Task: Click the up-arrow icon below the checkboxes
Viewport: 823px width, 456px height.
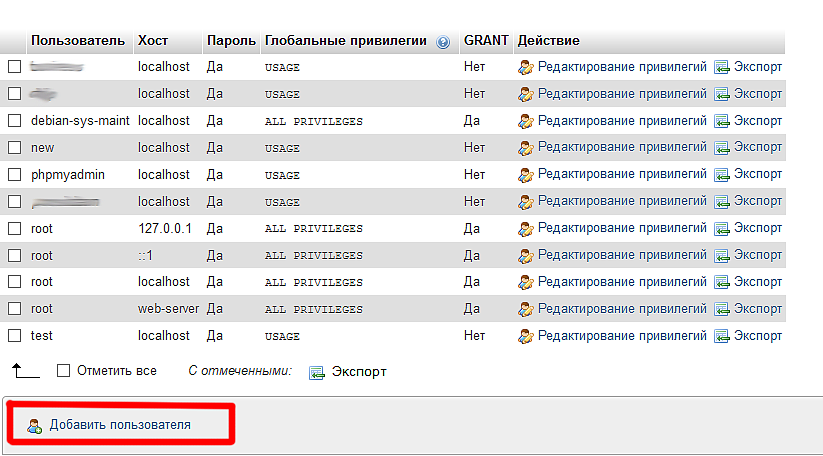Action: pyautogui.click(x=24, y=371)
